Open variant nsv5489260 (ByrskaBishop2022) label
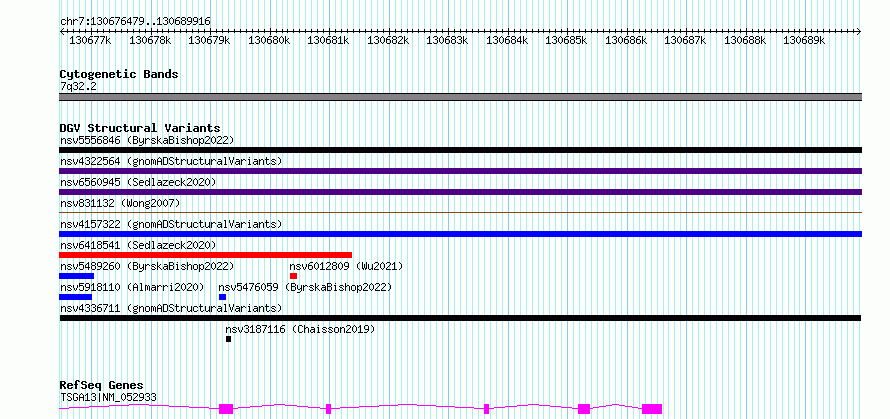Viewport: 890px width, 419px height. click(147, 266)
